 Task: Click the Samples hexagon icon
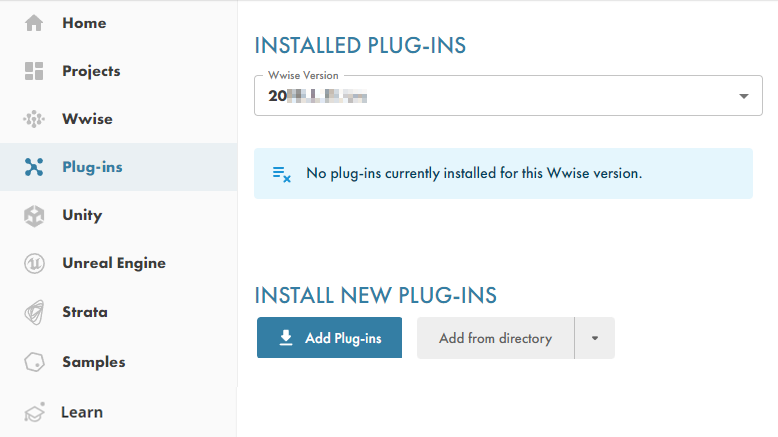coord(34,362)
